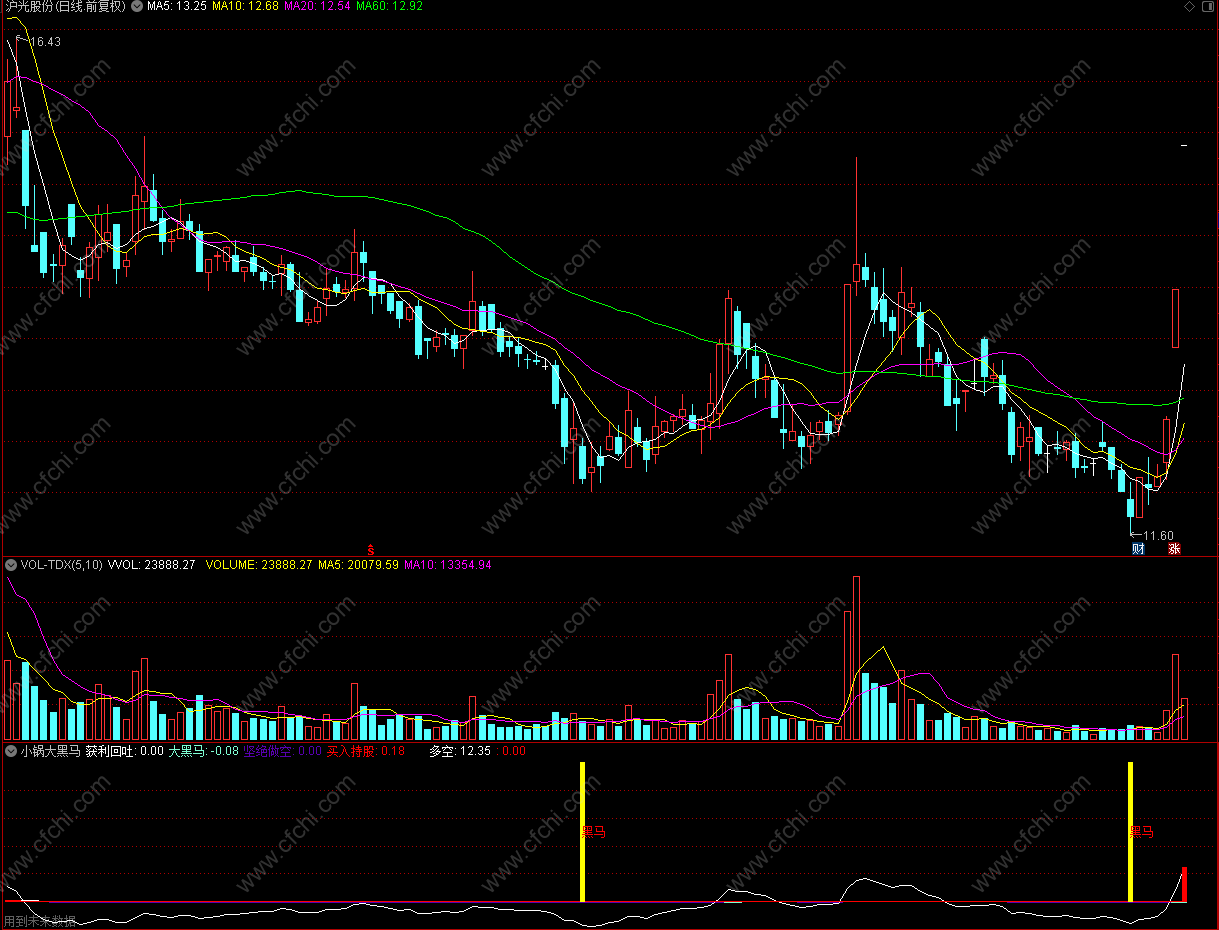Click the 涨 marker icon below the chart
1219x930 pixels.
point(1175,548)
